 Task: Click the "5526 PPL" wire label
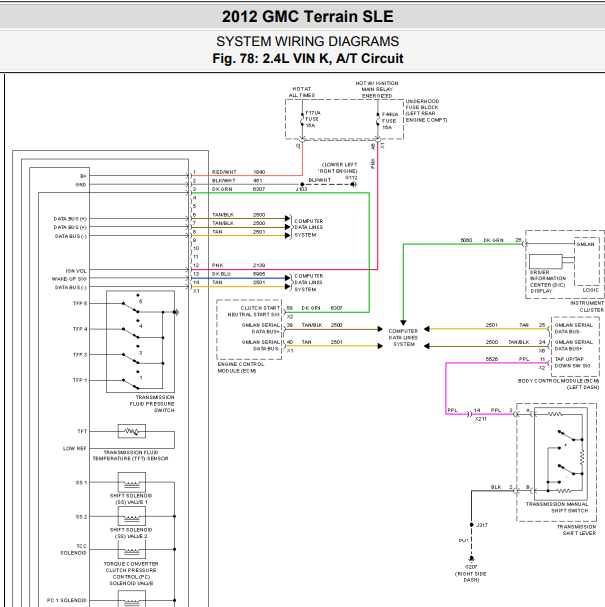[507, 359]
